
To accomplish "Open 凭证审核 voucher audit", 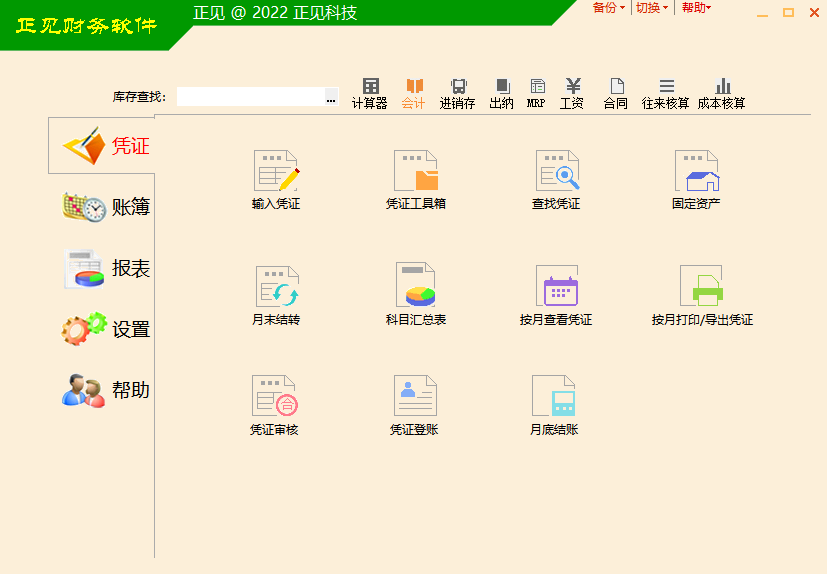I will (274, 397).
